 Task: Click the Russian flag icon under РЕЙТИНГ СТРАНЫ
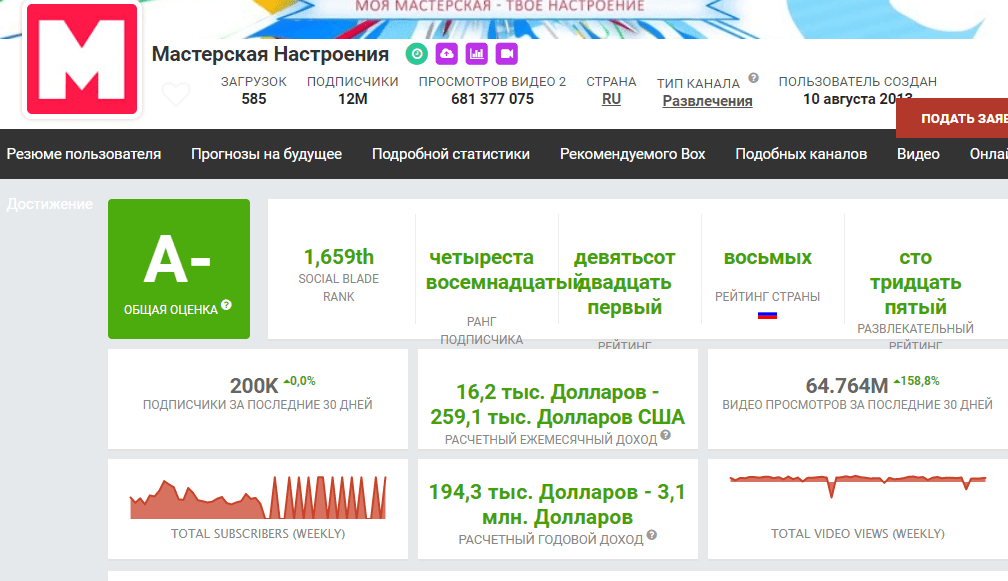tap(768, 316)
